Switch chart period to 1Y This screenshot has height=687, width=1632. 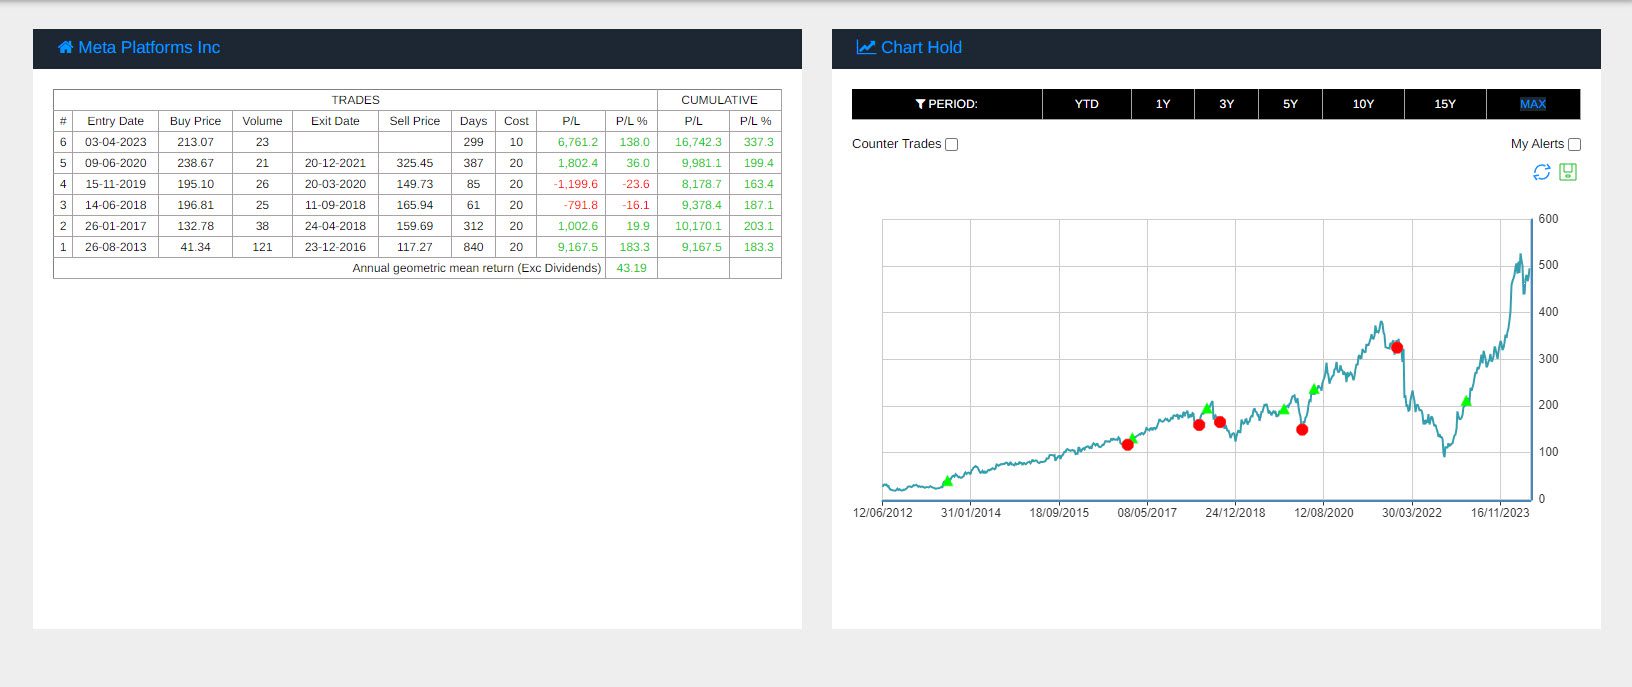tap(1162, 104)
